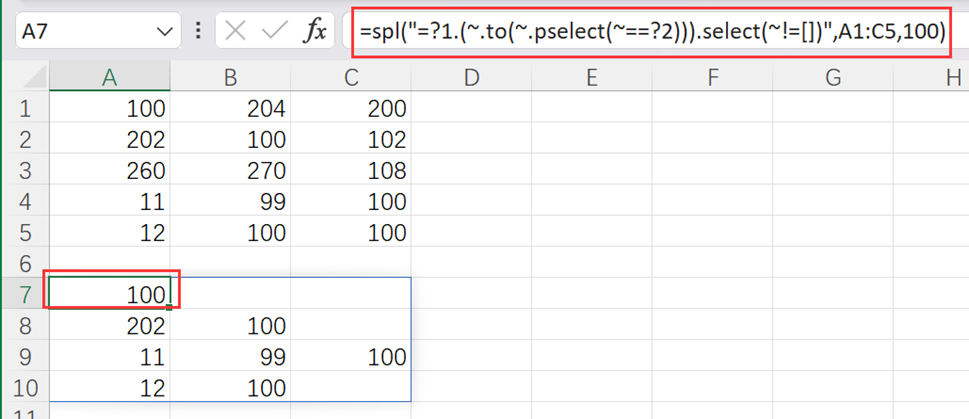Click cell C9 containing 100
The height and width of the screenshot is (419, 969).
(350, 356)
